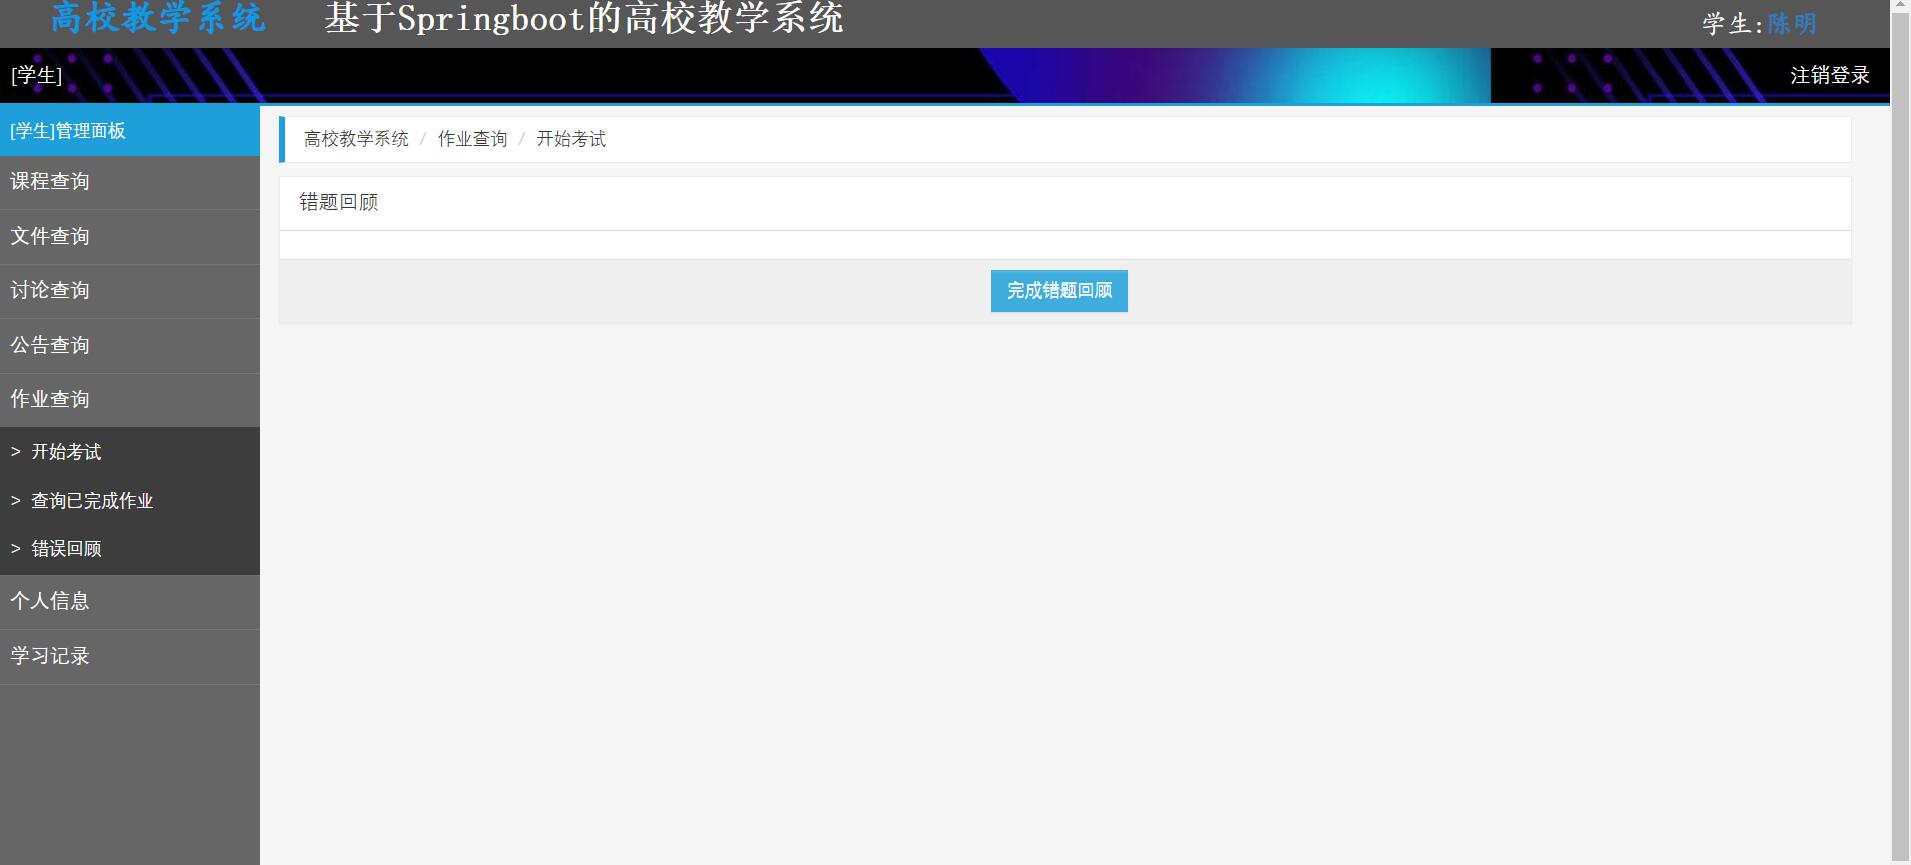The height and width of the screenshot is (865, 1911).
Task: Open 个人信息 in the sidebar
Action: pyautogui.click(x=130, y=602)
